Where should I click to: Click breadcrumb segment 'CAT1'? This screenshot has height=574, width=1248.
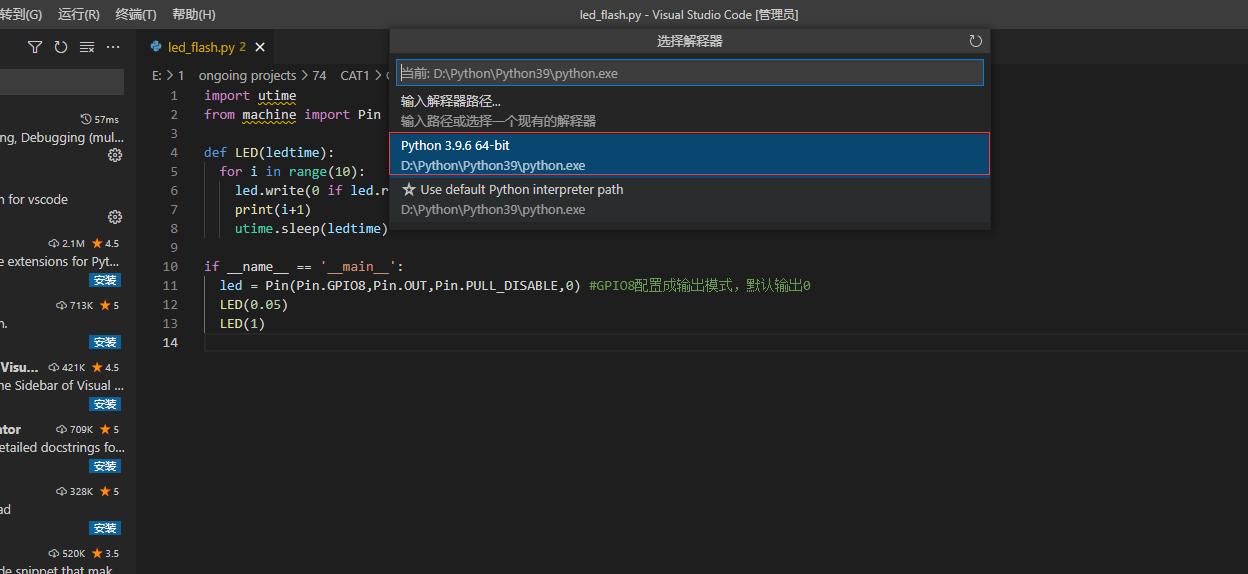pyautogui.click(x=355, y=75)
